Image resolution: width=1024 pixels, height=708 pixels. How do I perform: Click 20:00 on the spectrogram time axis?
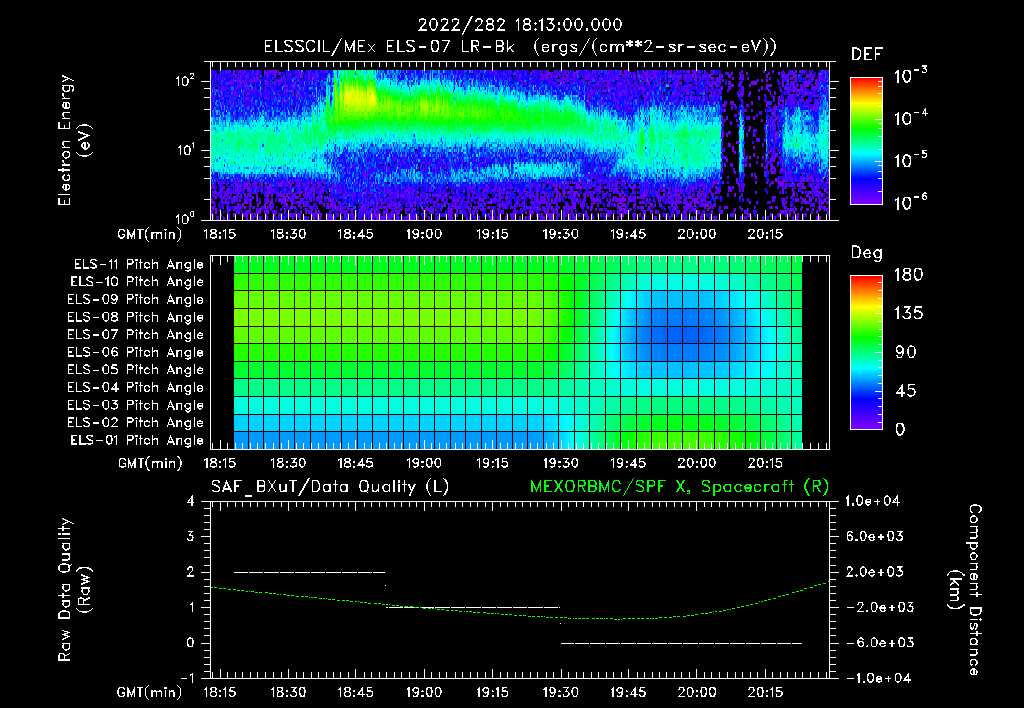point(696,234)
